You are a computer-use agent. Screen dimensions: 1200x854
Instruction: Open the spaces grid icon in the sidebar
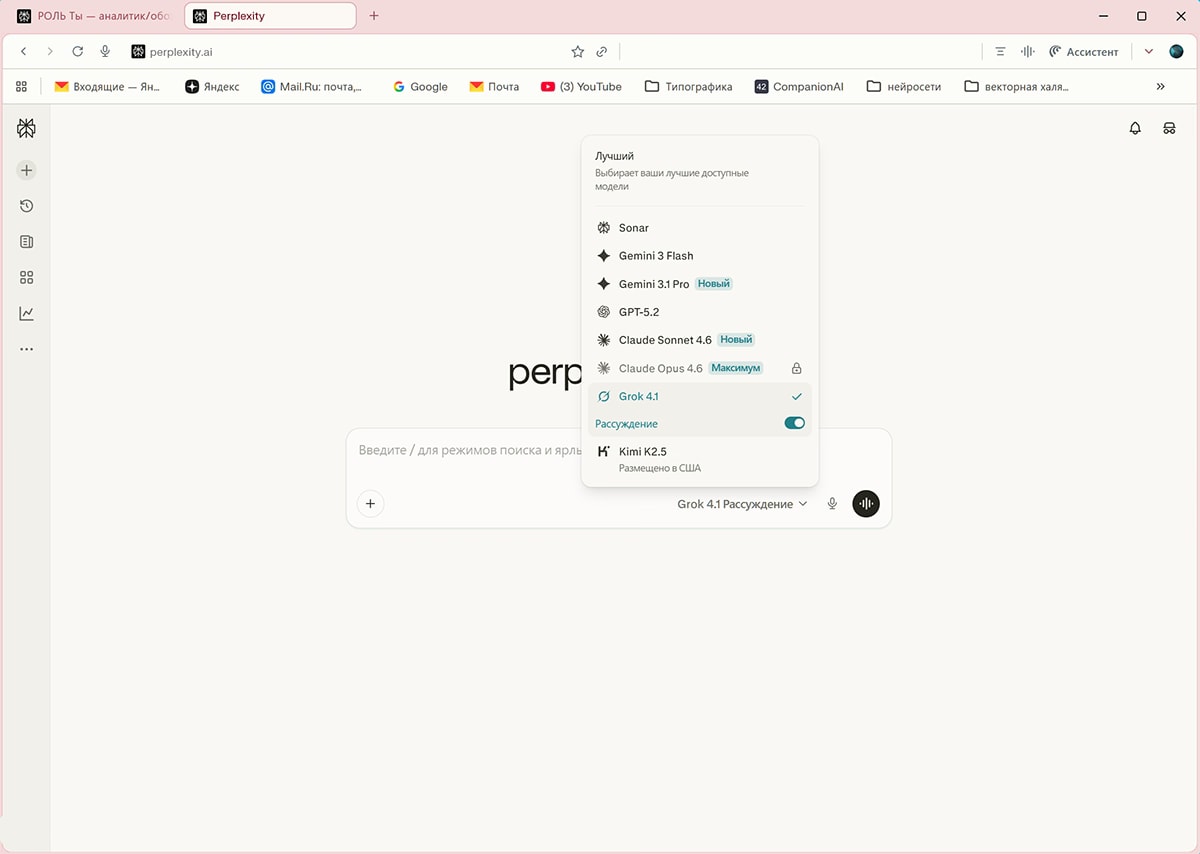(26, 278)
